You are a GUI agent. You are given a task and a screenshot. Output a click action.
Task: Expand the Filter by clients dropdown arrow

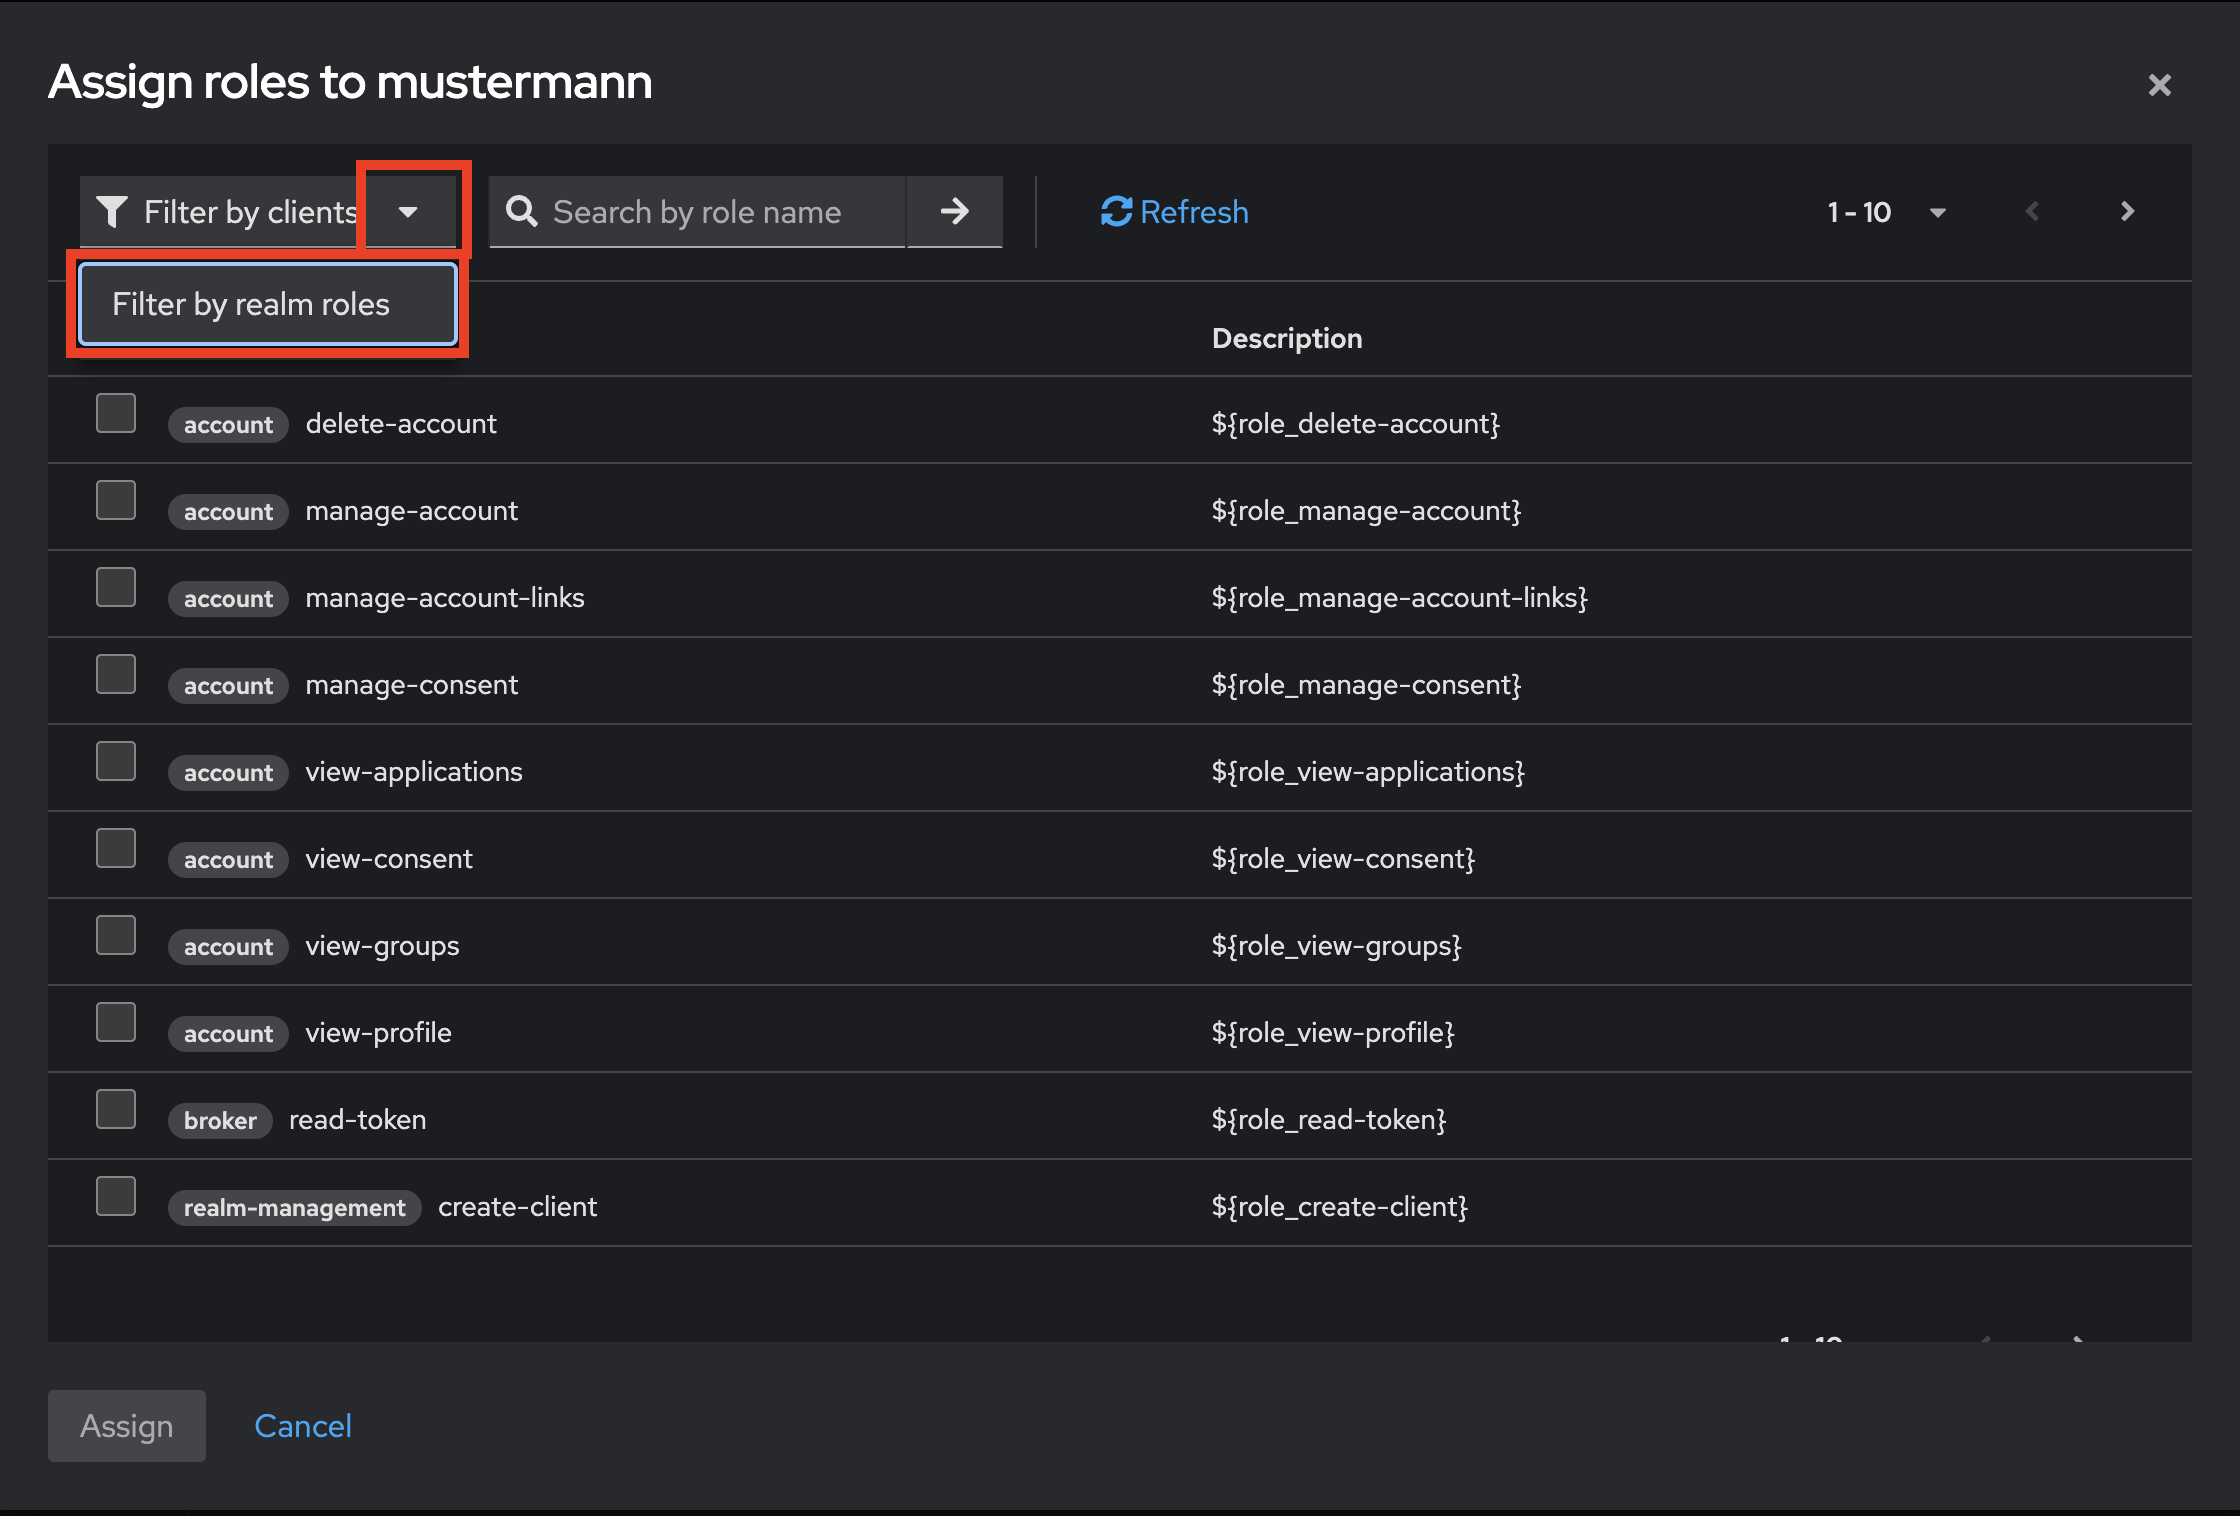pyautogui.click(x=408, y=212)
